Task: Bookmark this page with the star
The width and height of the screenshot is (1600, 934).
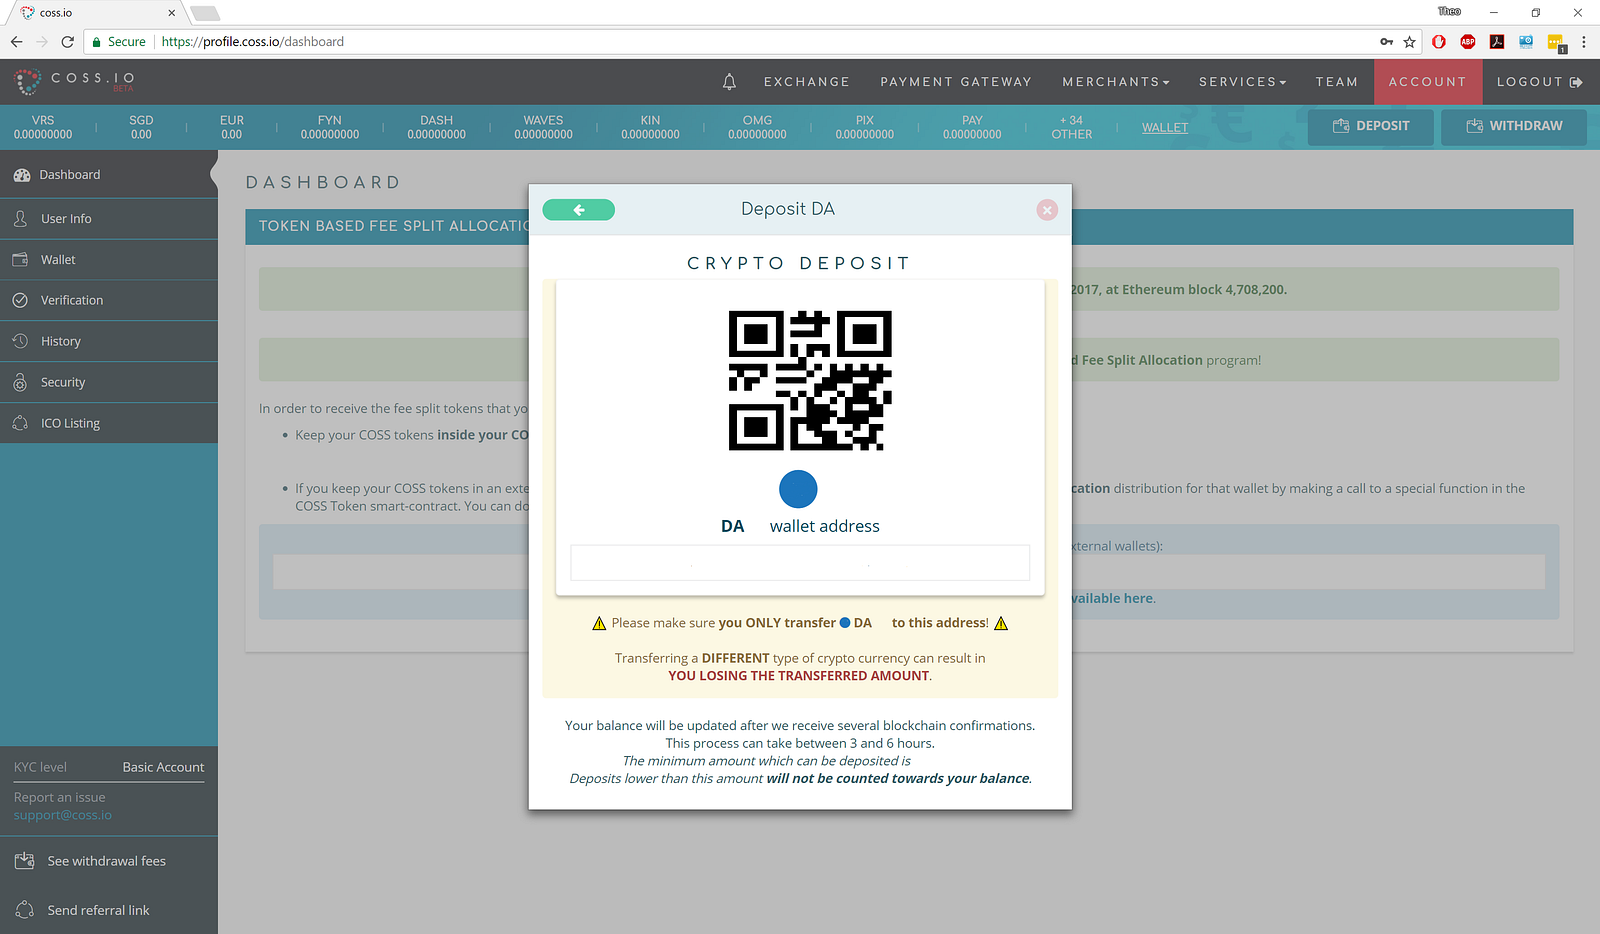Action: pos(1410,42)
